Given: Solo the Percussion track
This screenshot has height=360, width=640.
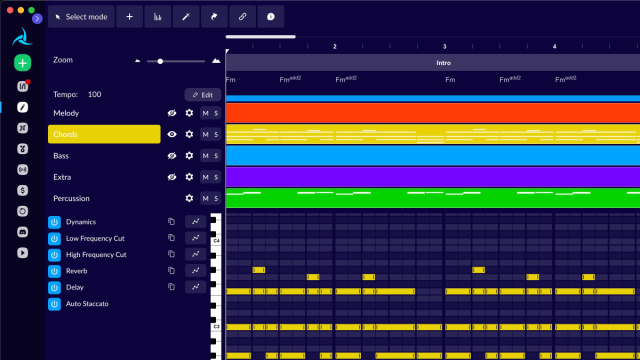Looking at the screenshot, I should [216, 198].
